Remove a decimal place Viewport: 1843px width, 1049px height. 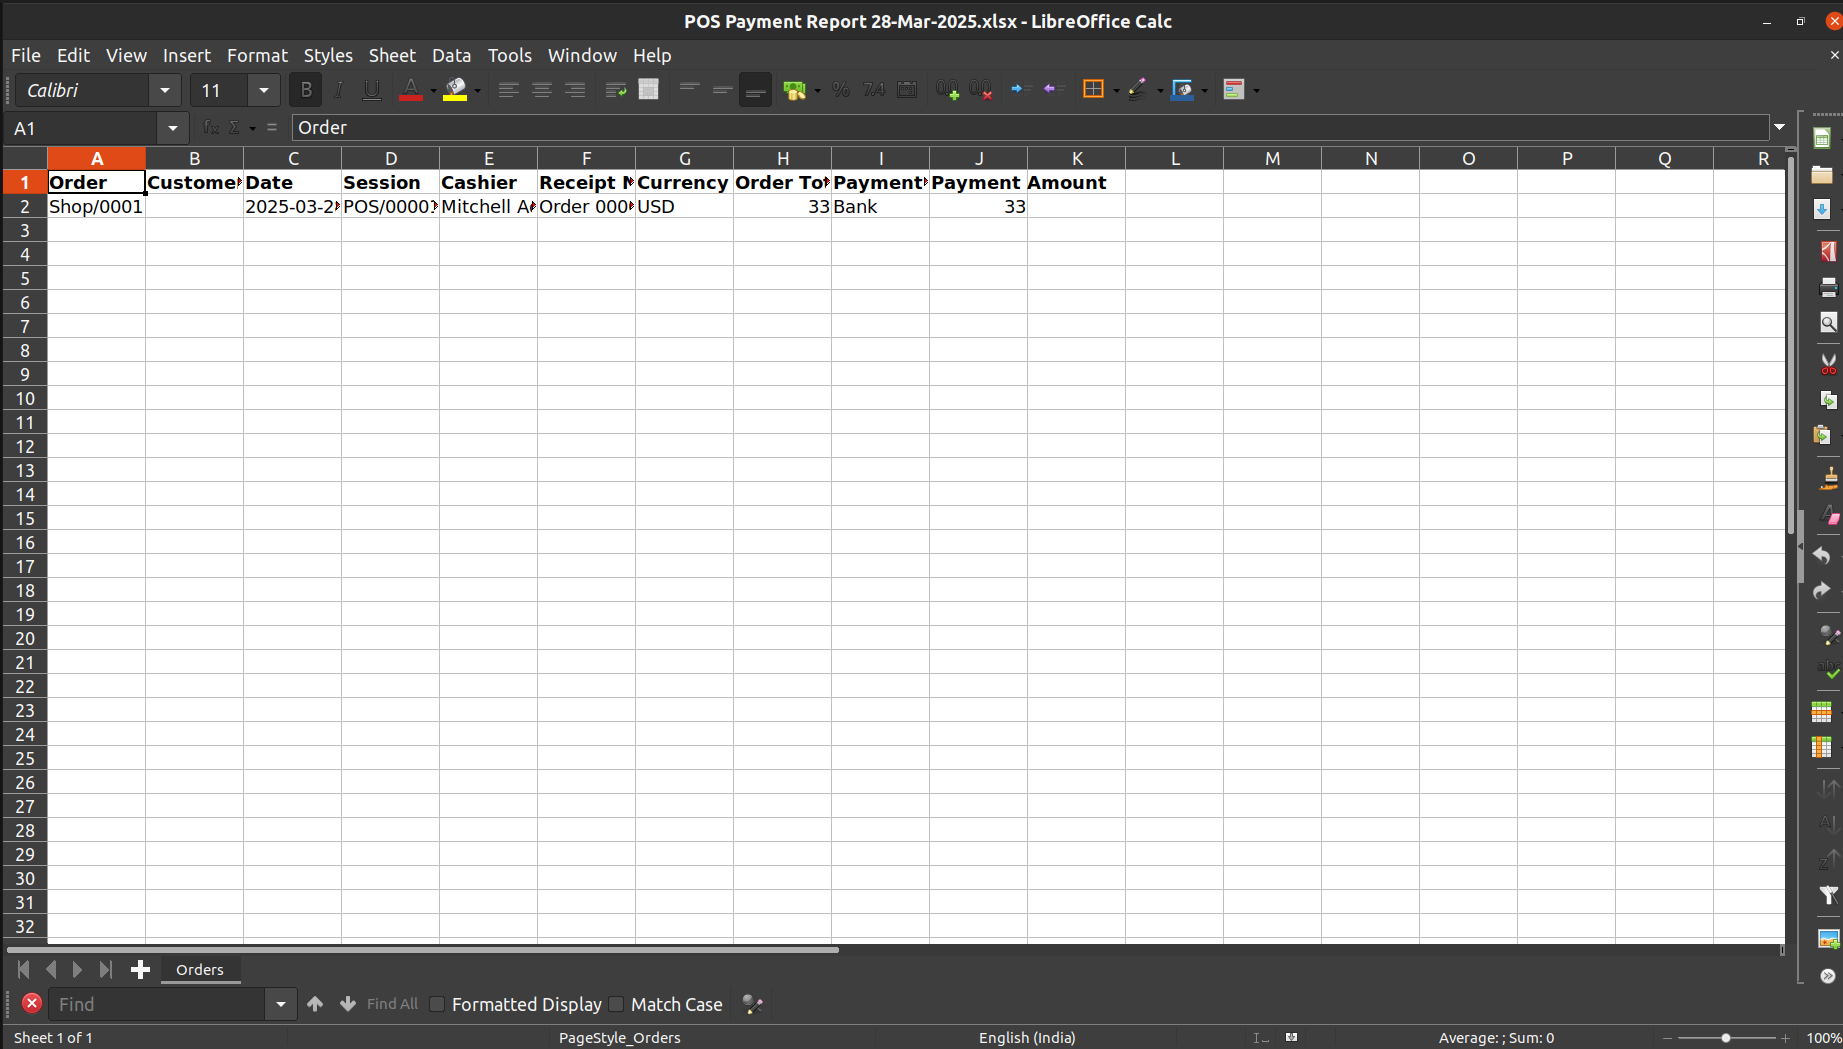click(x=980, y=90)
